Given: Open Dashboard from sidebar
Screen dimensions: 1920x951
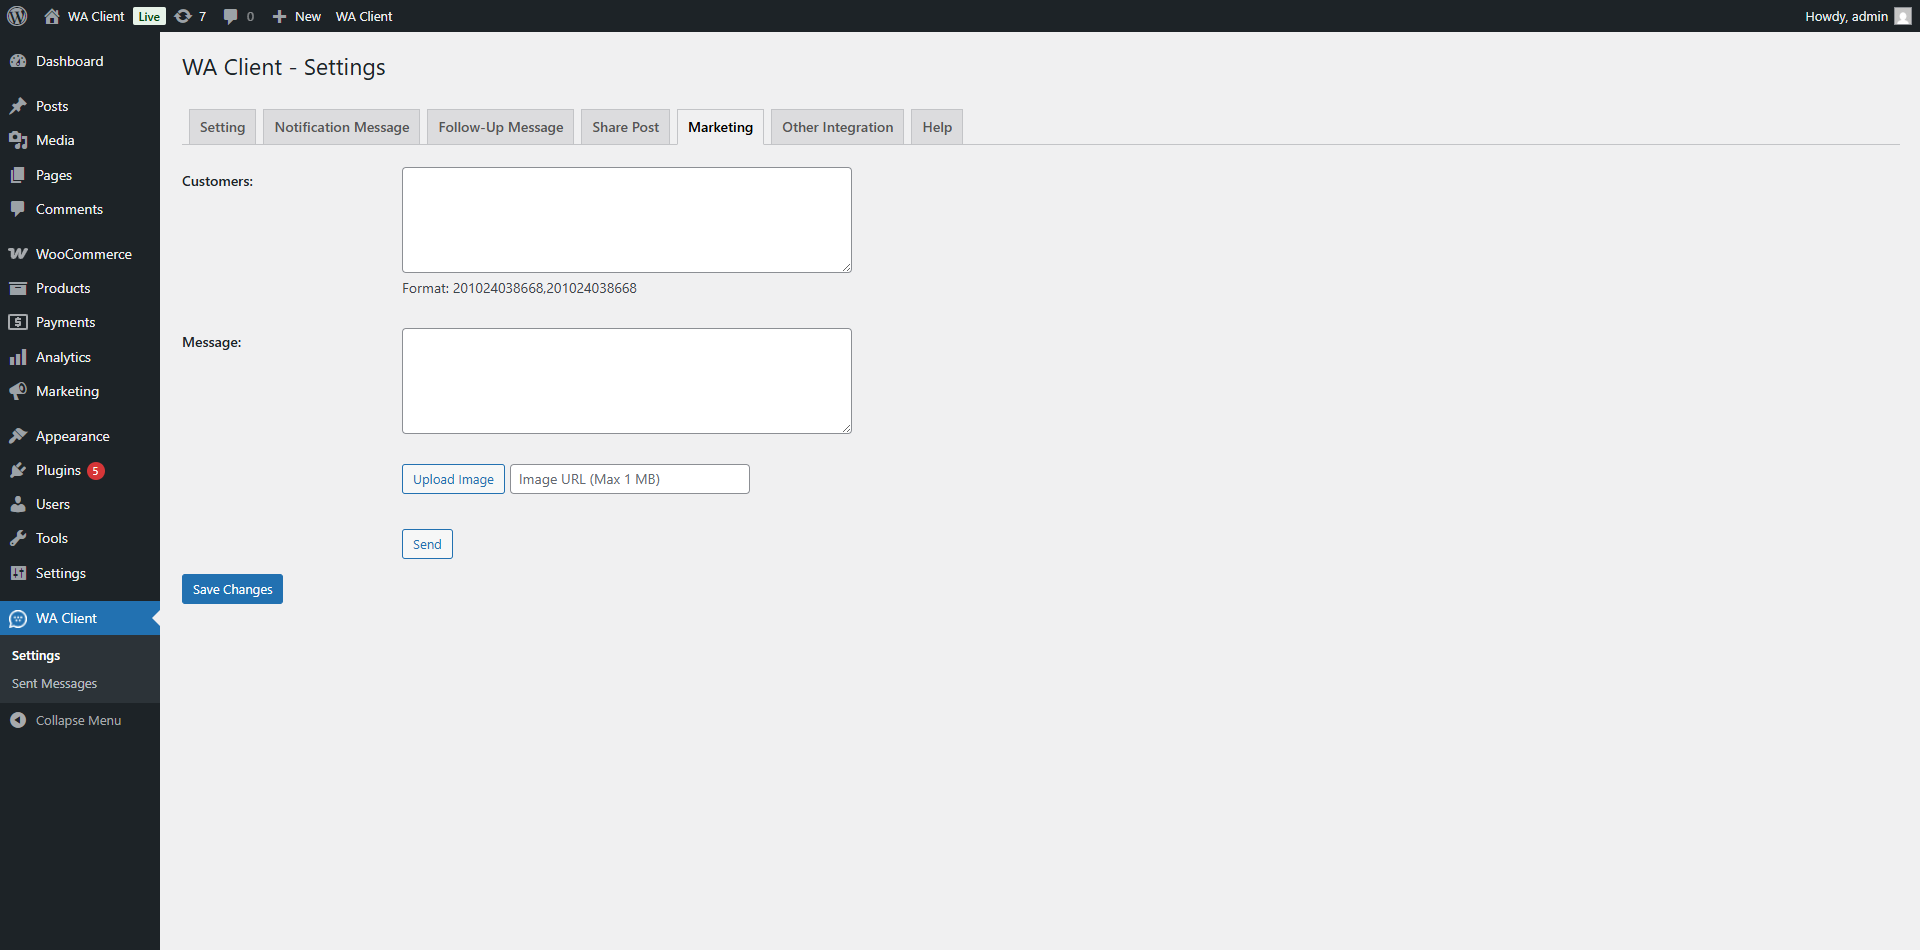Looking at the screenshot, I should coord(69,61).
